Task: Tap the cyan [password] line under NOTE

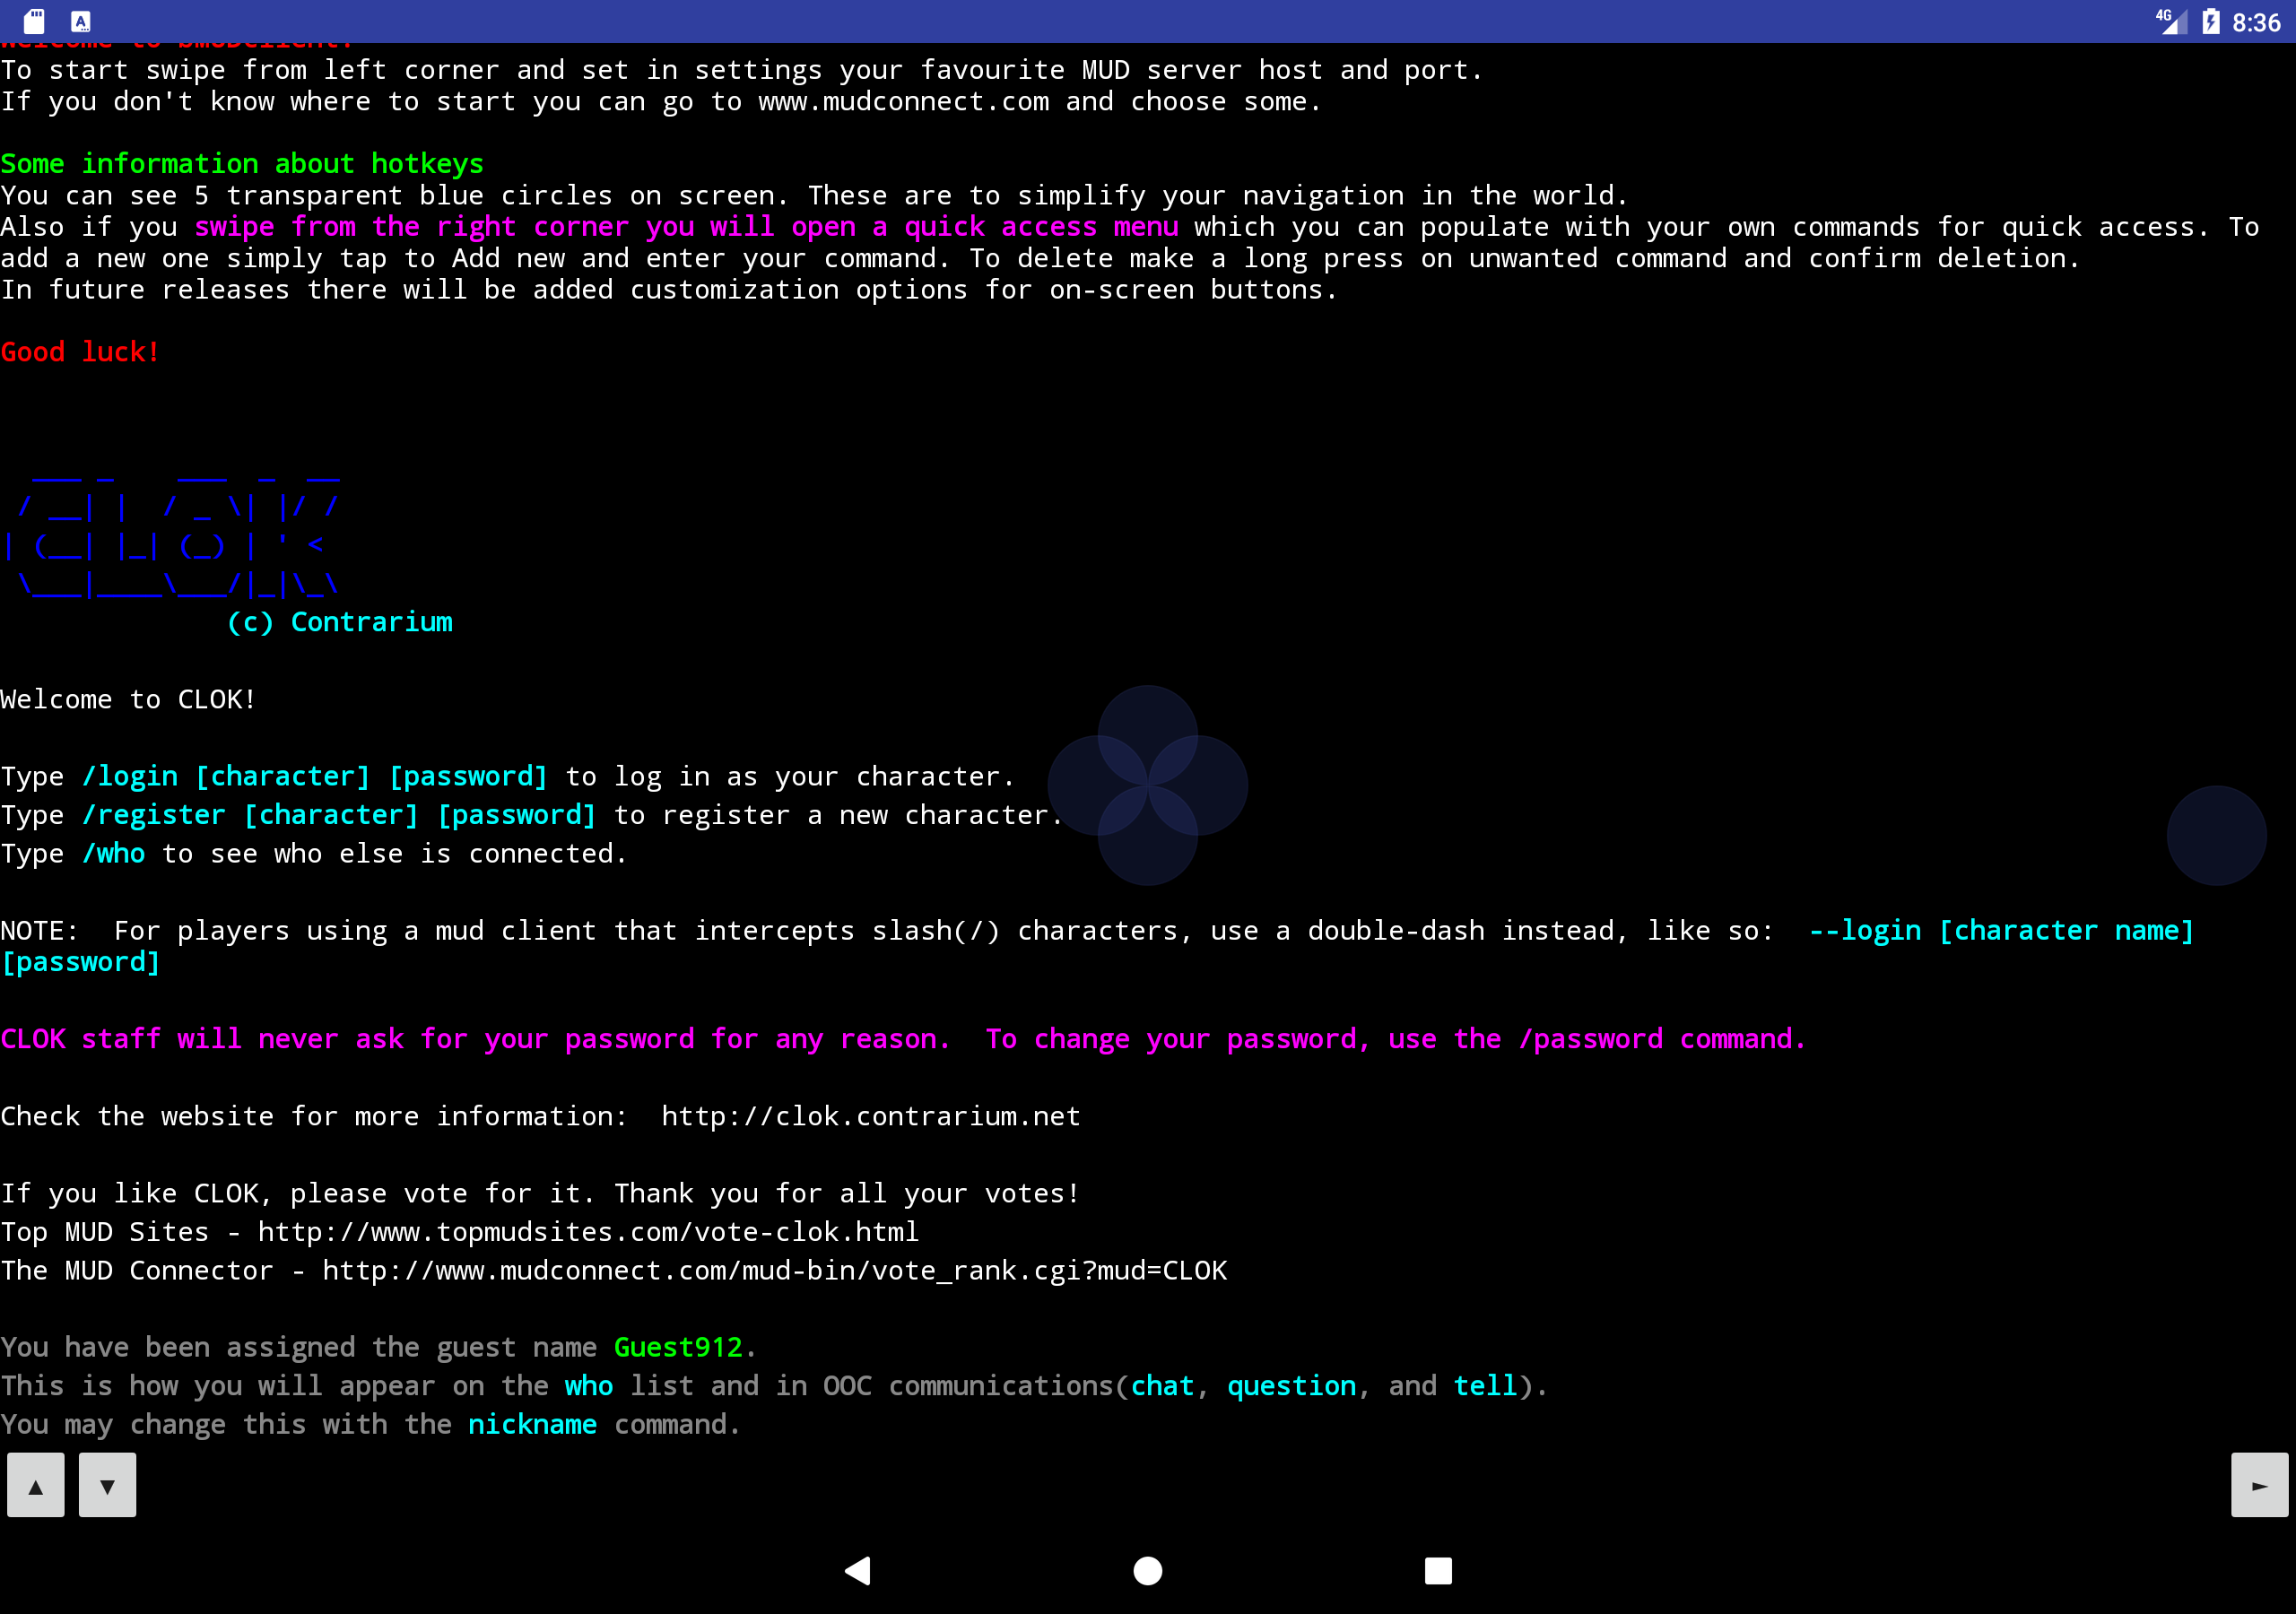Action: click(80, 963)
